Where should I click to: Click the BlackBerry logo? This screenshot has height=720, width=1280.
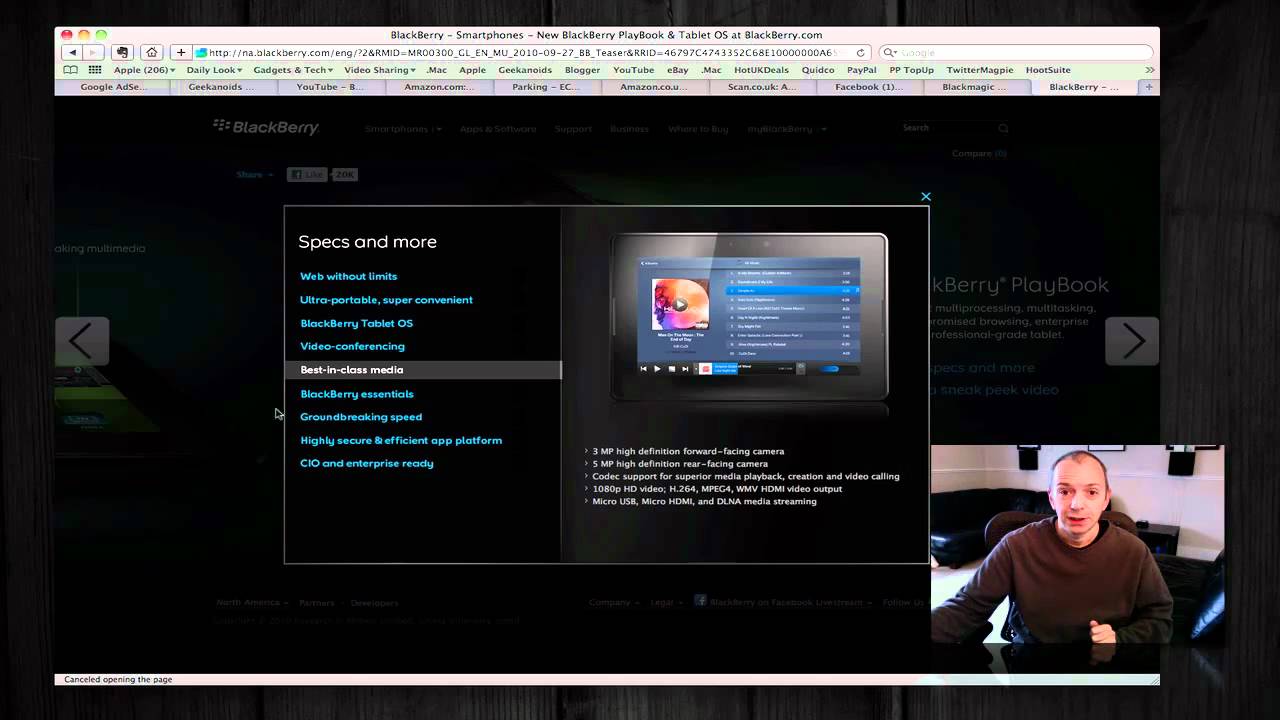tap(266, 127)
